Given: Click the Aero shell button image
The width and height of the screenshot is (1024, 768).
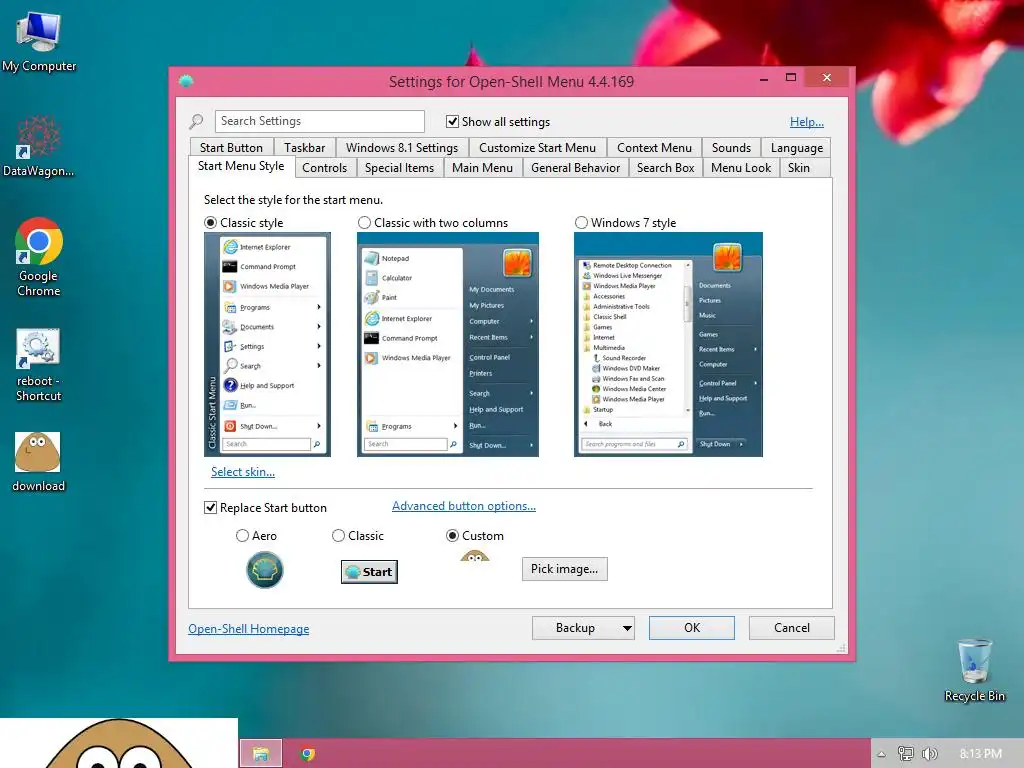Looking at the screenshot, I should pos(264,569).
